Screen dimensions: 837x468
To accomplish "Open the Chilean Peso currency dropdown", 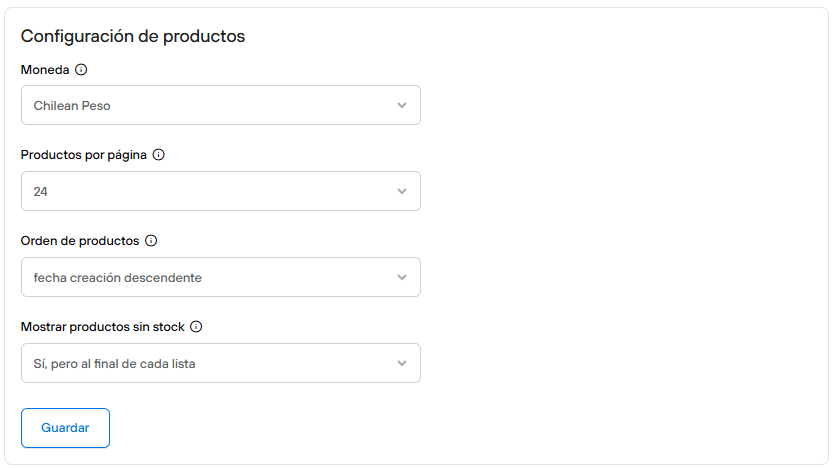I will click(220, 105).
